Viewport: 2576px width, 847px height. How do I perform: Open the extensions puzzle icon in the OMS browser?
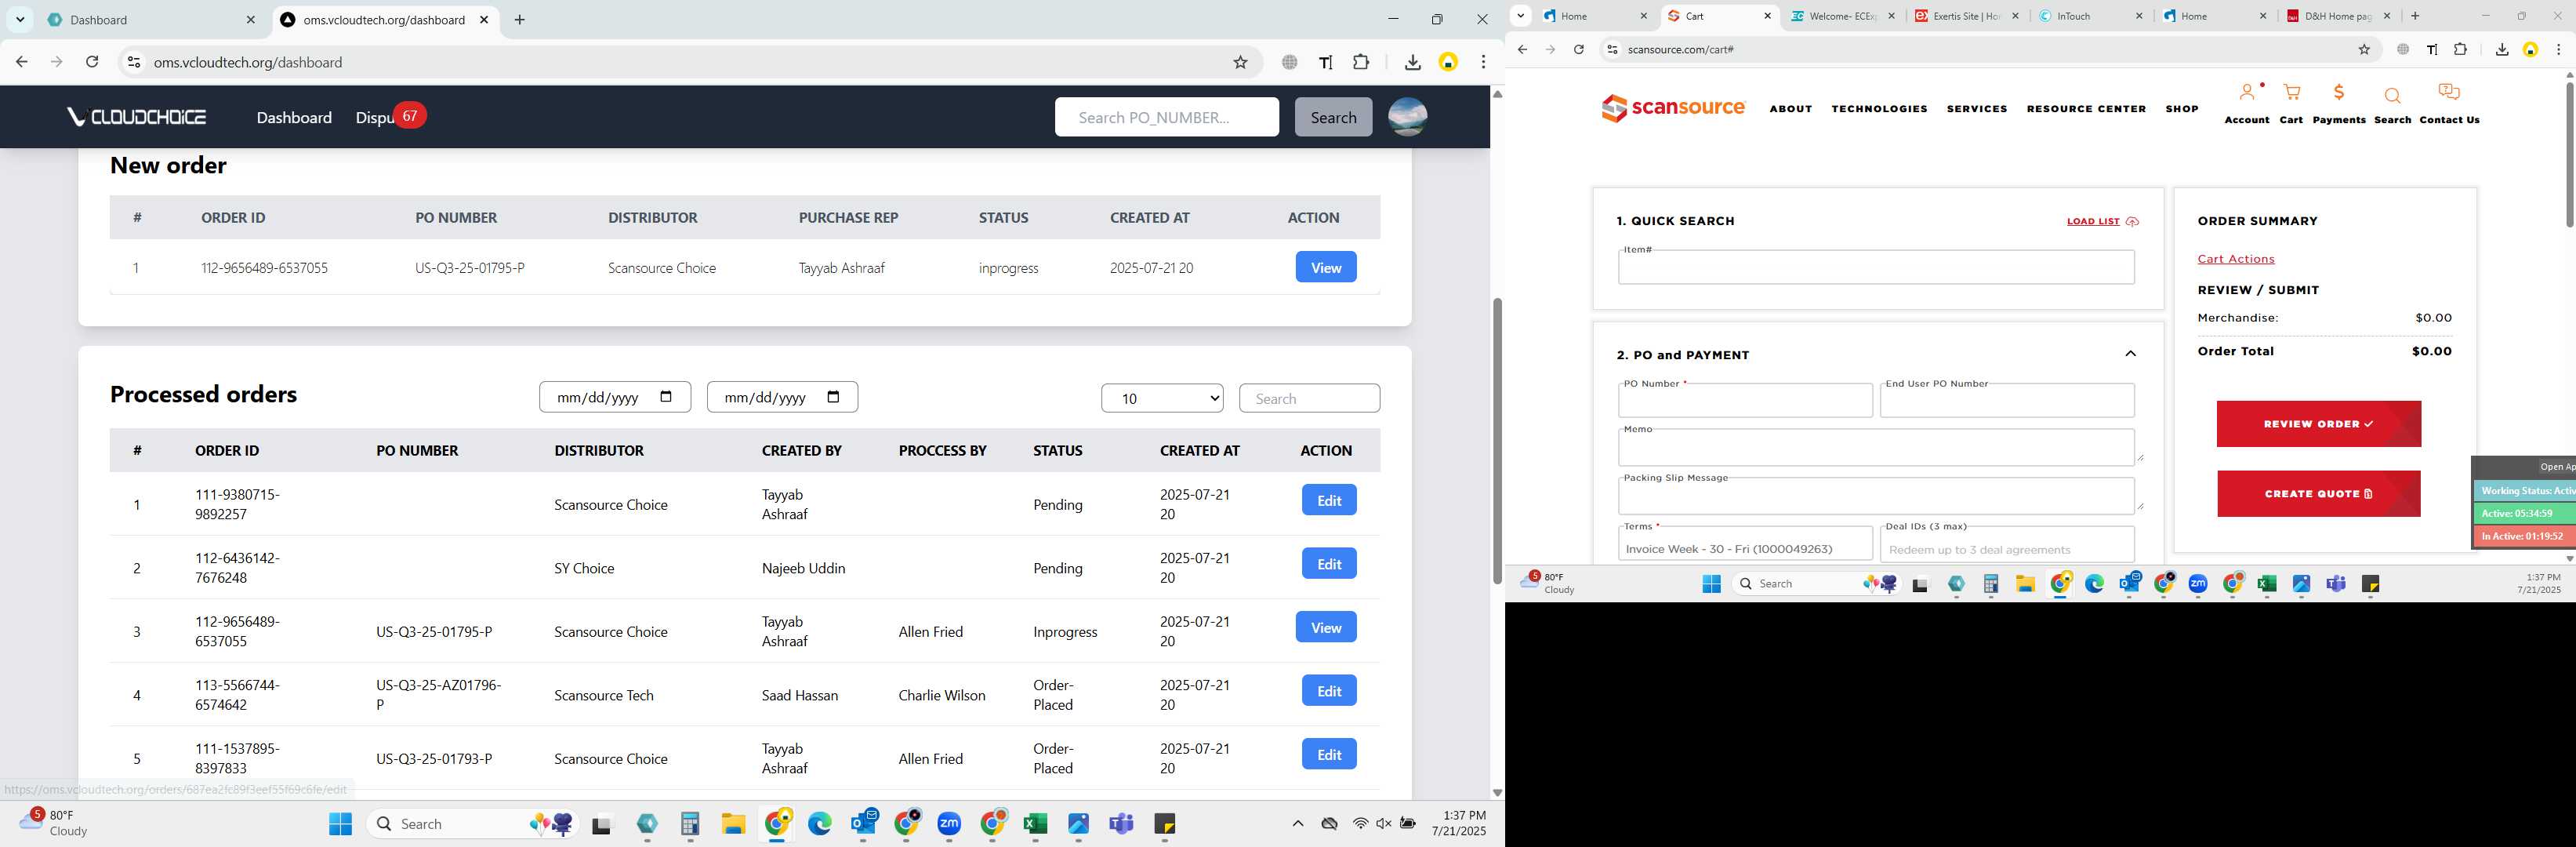[x=1361, y=62]
